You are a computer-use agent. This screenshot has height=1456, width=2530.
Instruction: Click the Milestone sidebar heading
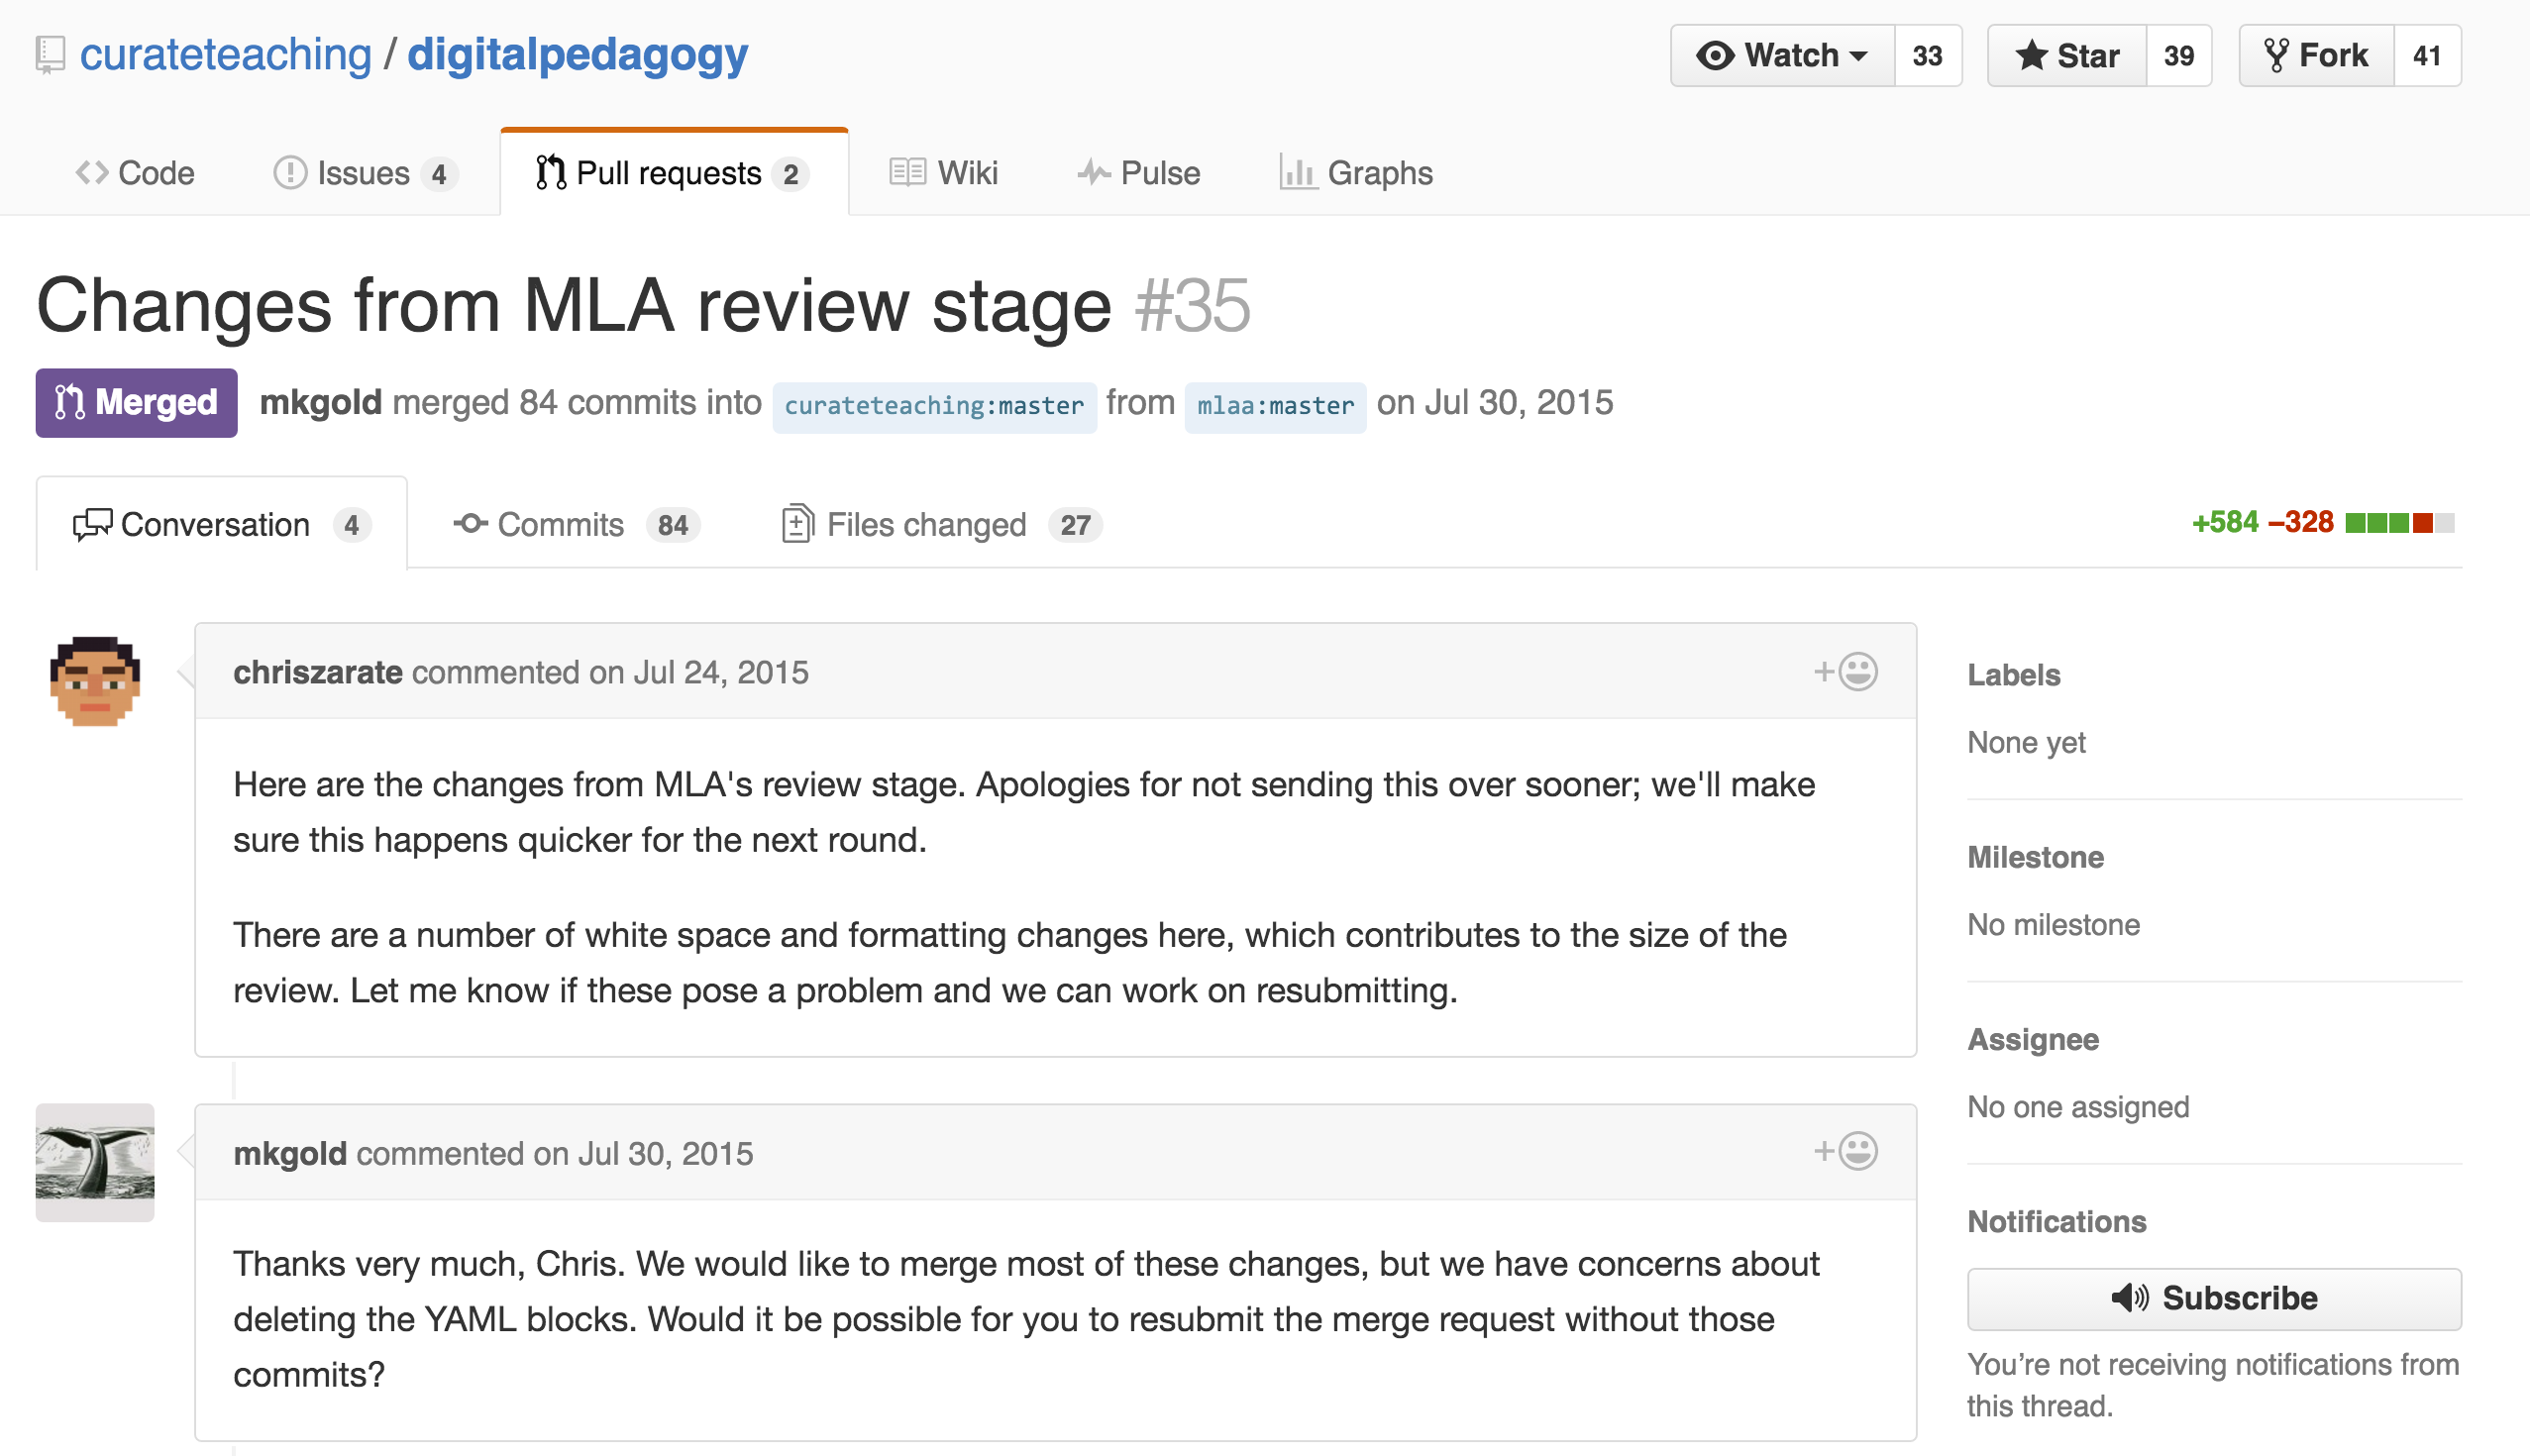[x=2035, y=857]
